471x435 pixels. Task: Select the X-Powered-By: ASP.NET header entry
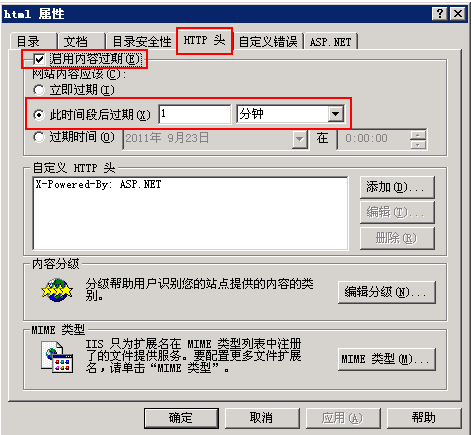(x=98, y=184)
